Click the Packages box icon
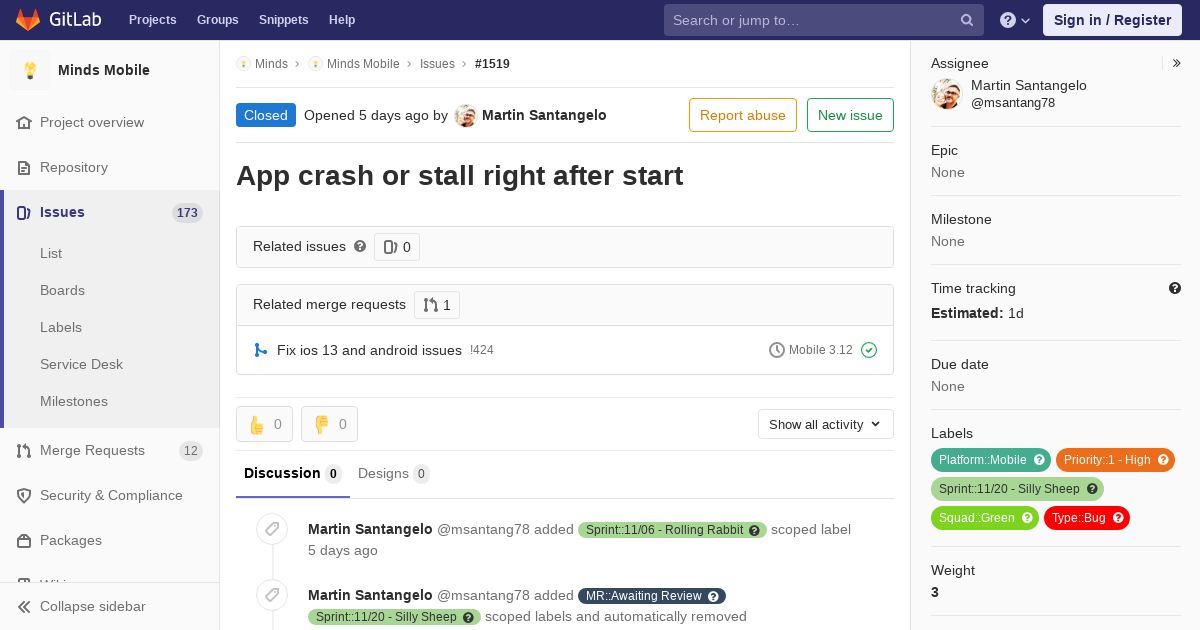This screenshot has height=630, width=1200. [x=24, y=540]
